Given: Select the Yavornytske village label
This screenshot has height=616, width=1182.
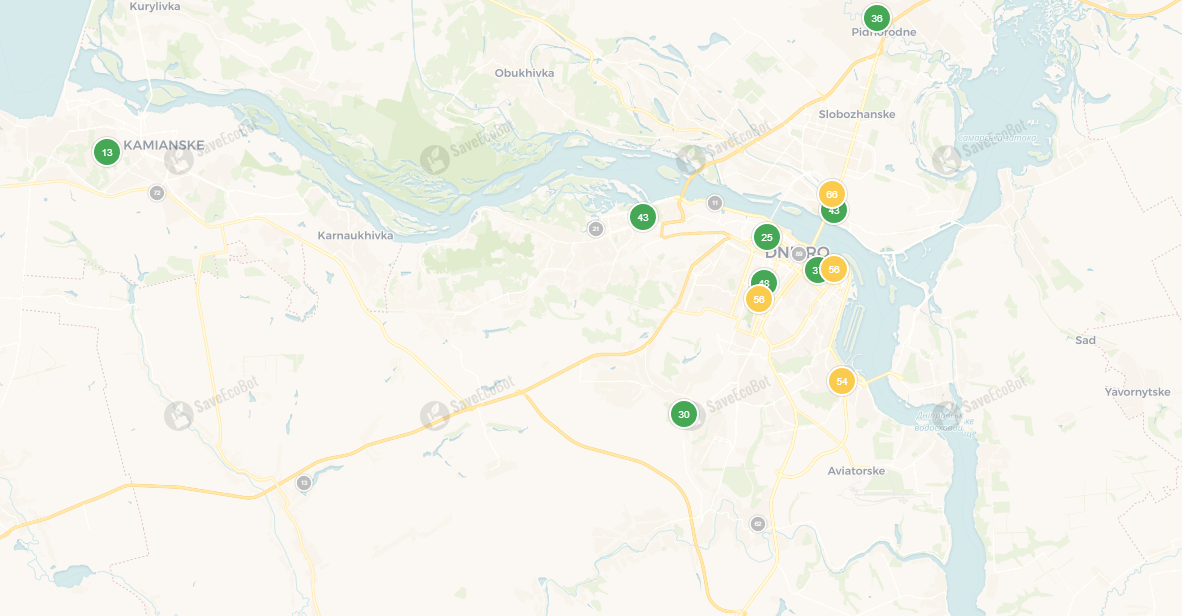Looking at the screenshot, I should 1138,392.
